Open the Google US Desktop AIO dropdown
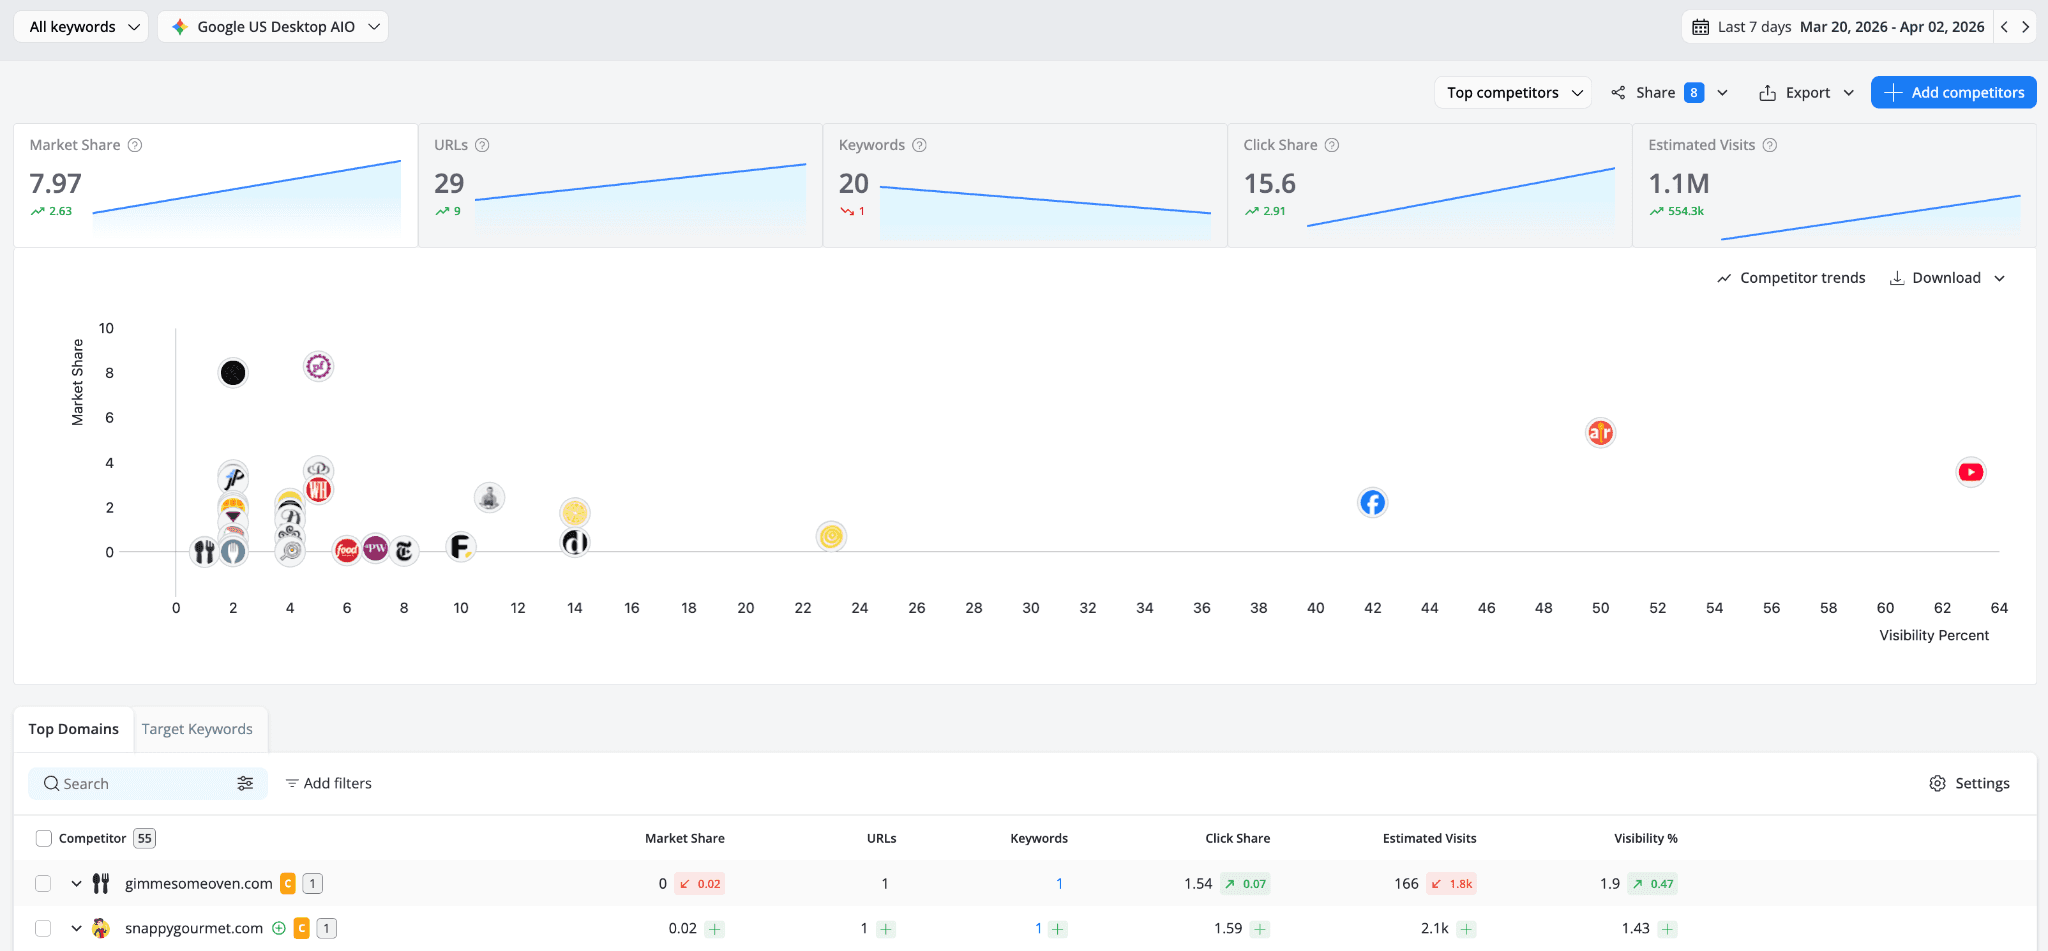The width and height of the screenshot is (2048, 951). click(x=273, y=26)
